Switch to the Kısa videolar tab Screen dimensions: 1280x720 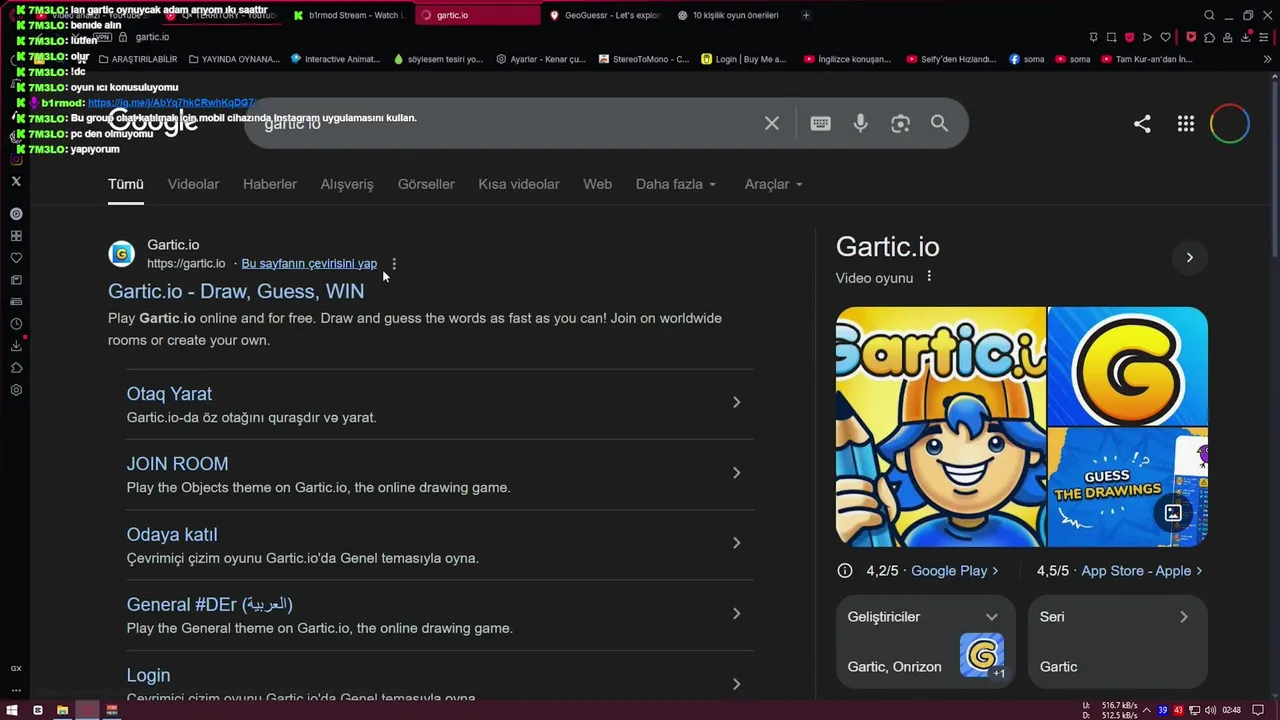519,184
